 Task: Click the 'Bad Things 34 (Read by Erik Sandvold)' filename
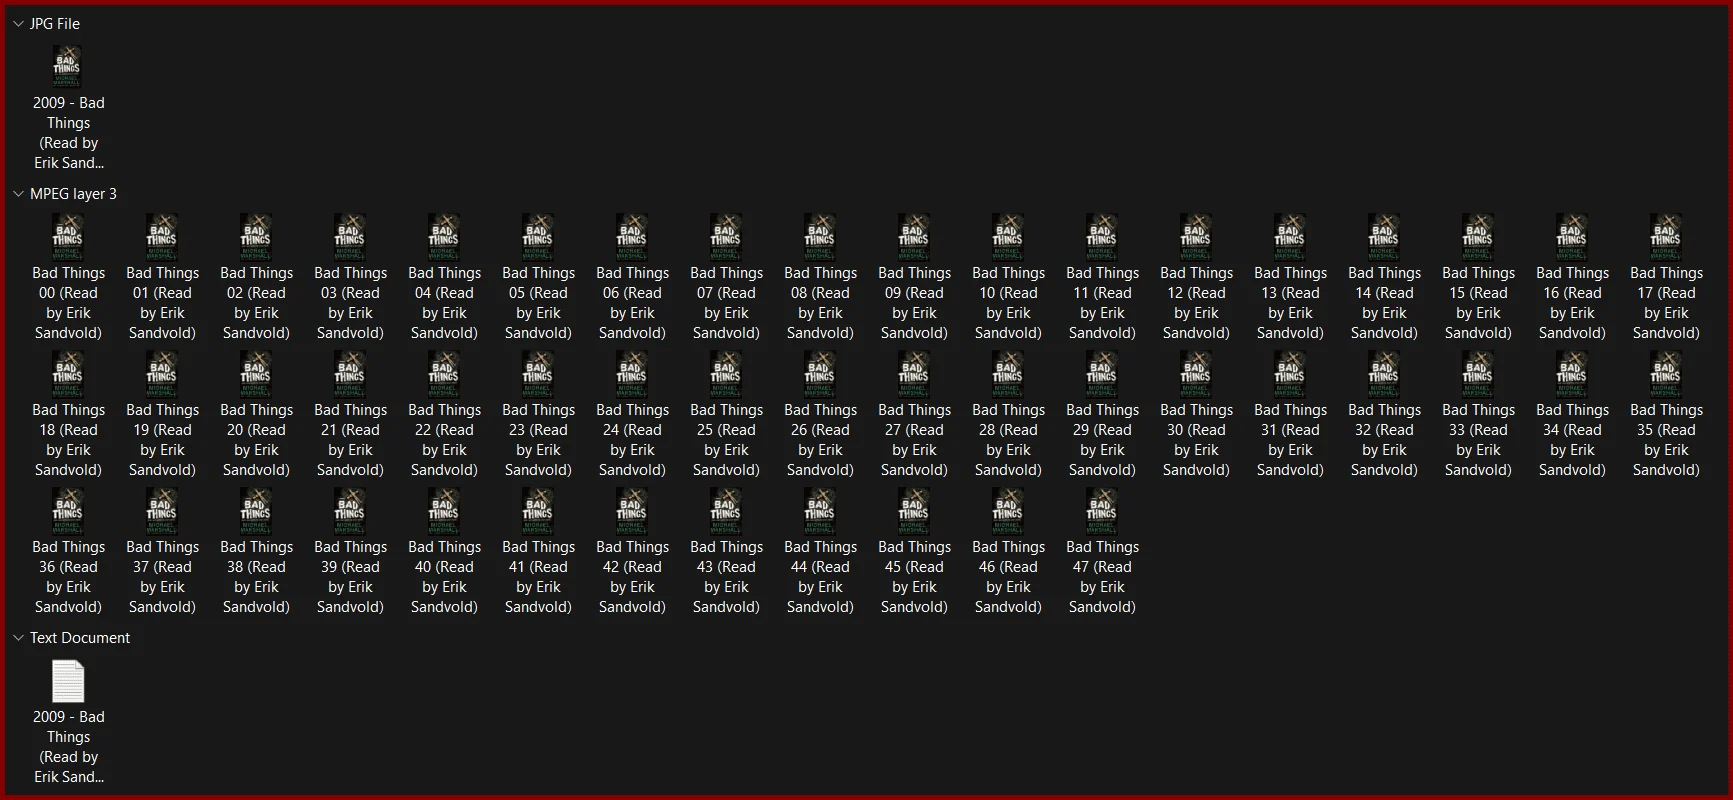coord(1572,440)
